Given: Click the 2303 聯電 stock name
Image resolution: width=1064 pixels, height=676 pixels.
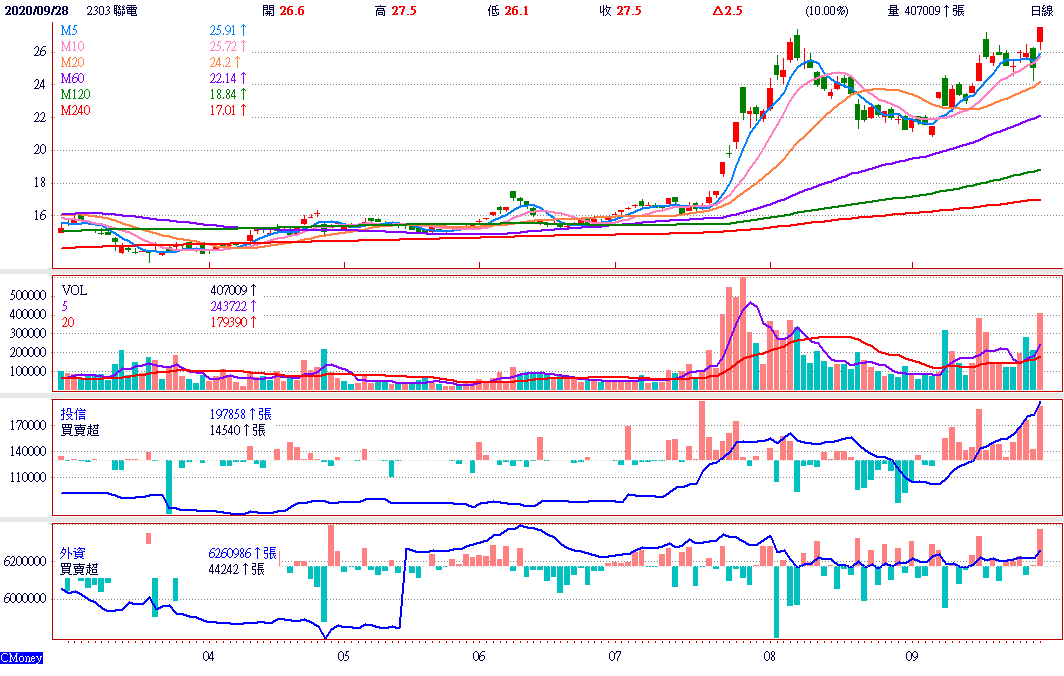Looking at the screenshot, I should coord(111,10).
